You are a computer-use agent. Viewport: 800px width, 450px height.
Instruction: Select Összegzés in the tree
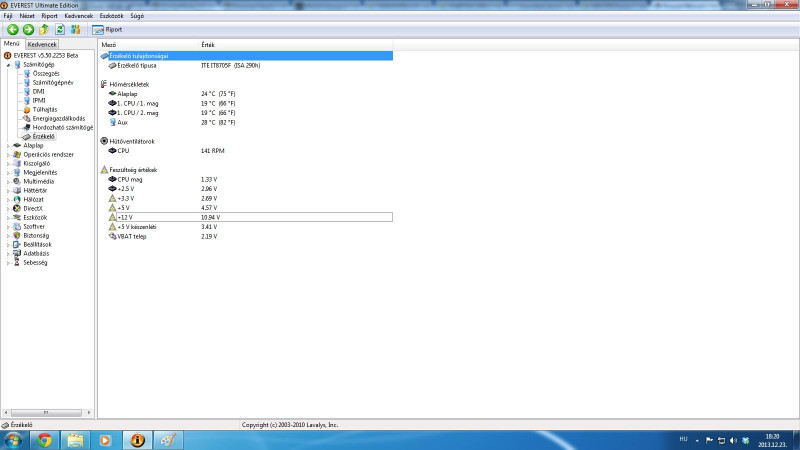click(46, 73)
